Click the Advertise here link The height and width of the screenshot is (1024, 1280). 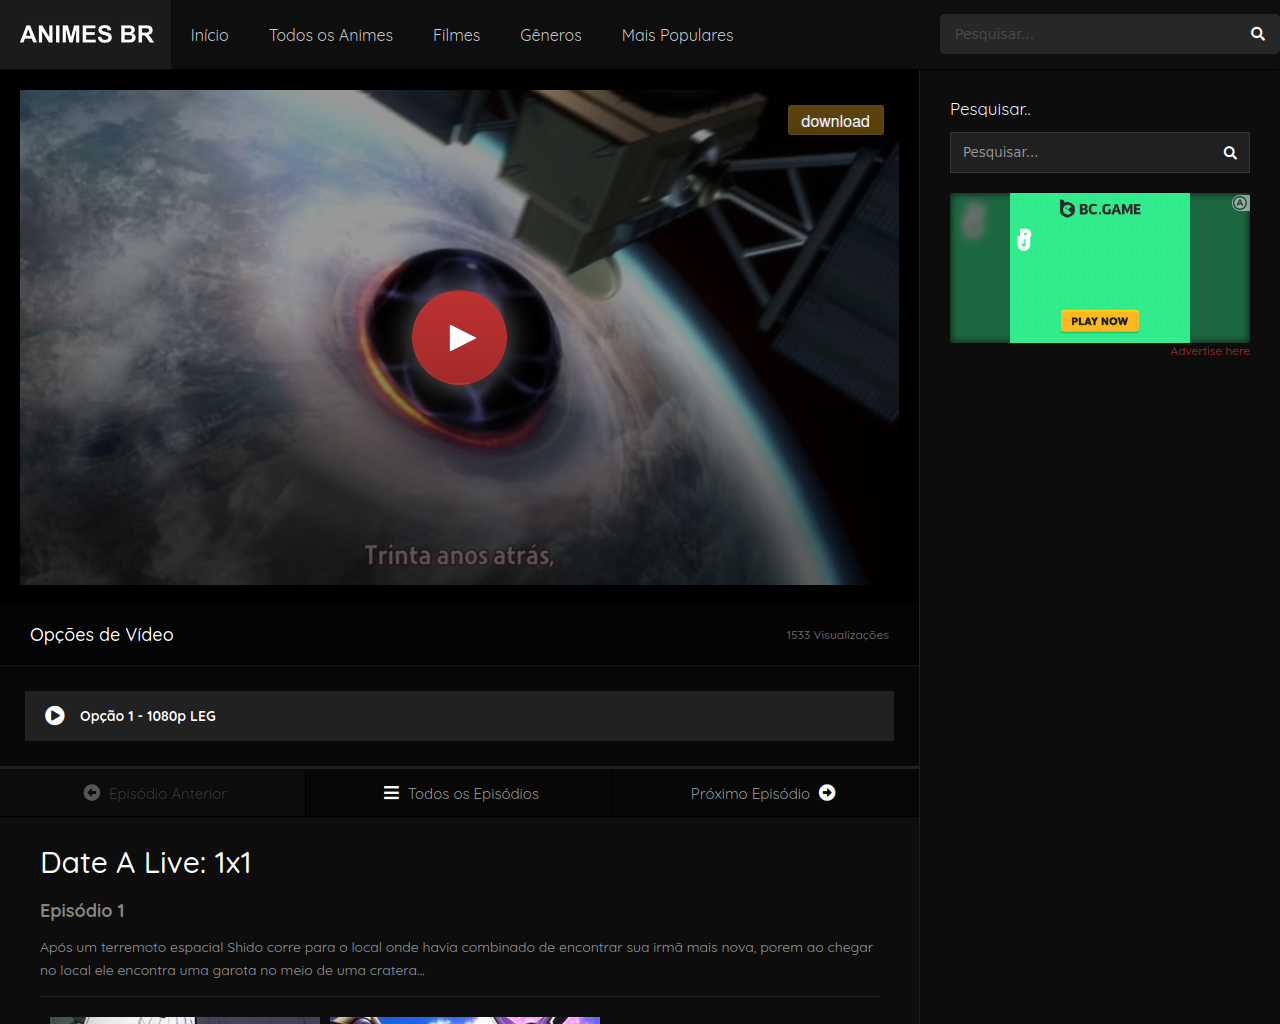(x=1210, y=351)
